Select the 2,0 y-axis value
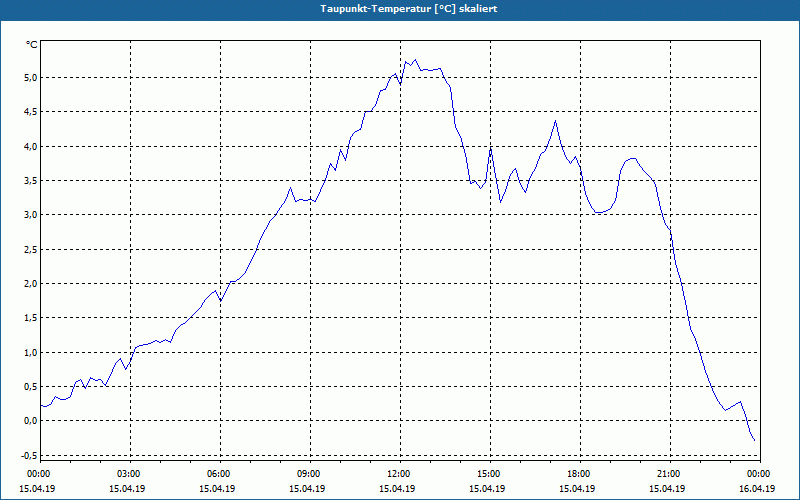This screenshot has height=500, width=800. pos(31,284)
